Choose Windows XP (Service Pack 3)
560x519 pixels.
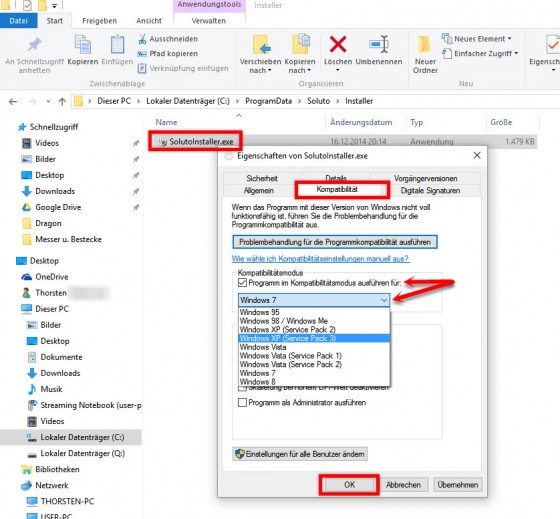[314, 338]
